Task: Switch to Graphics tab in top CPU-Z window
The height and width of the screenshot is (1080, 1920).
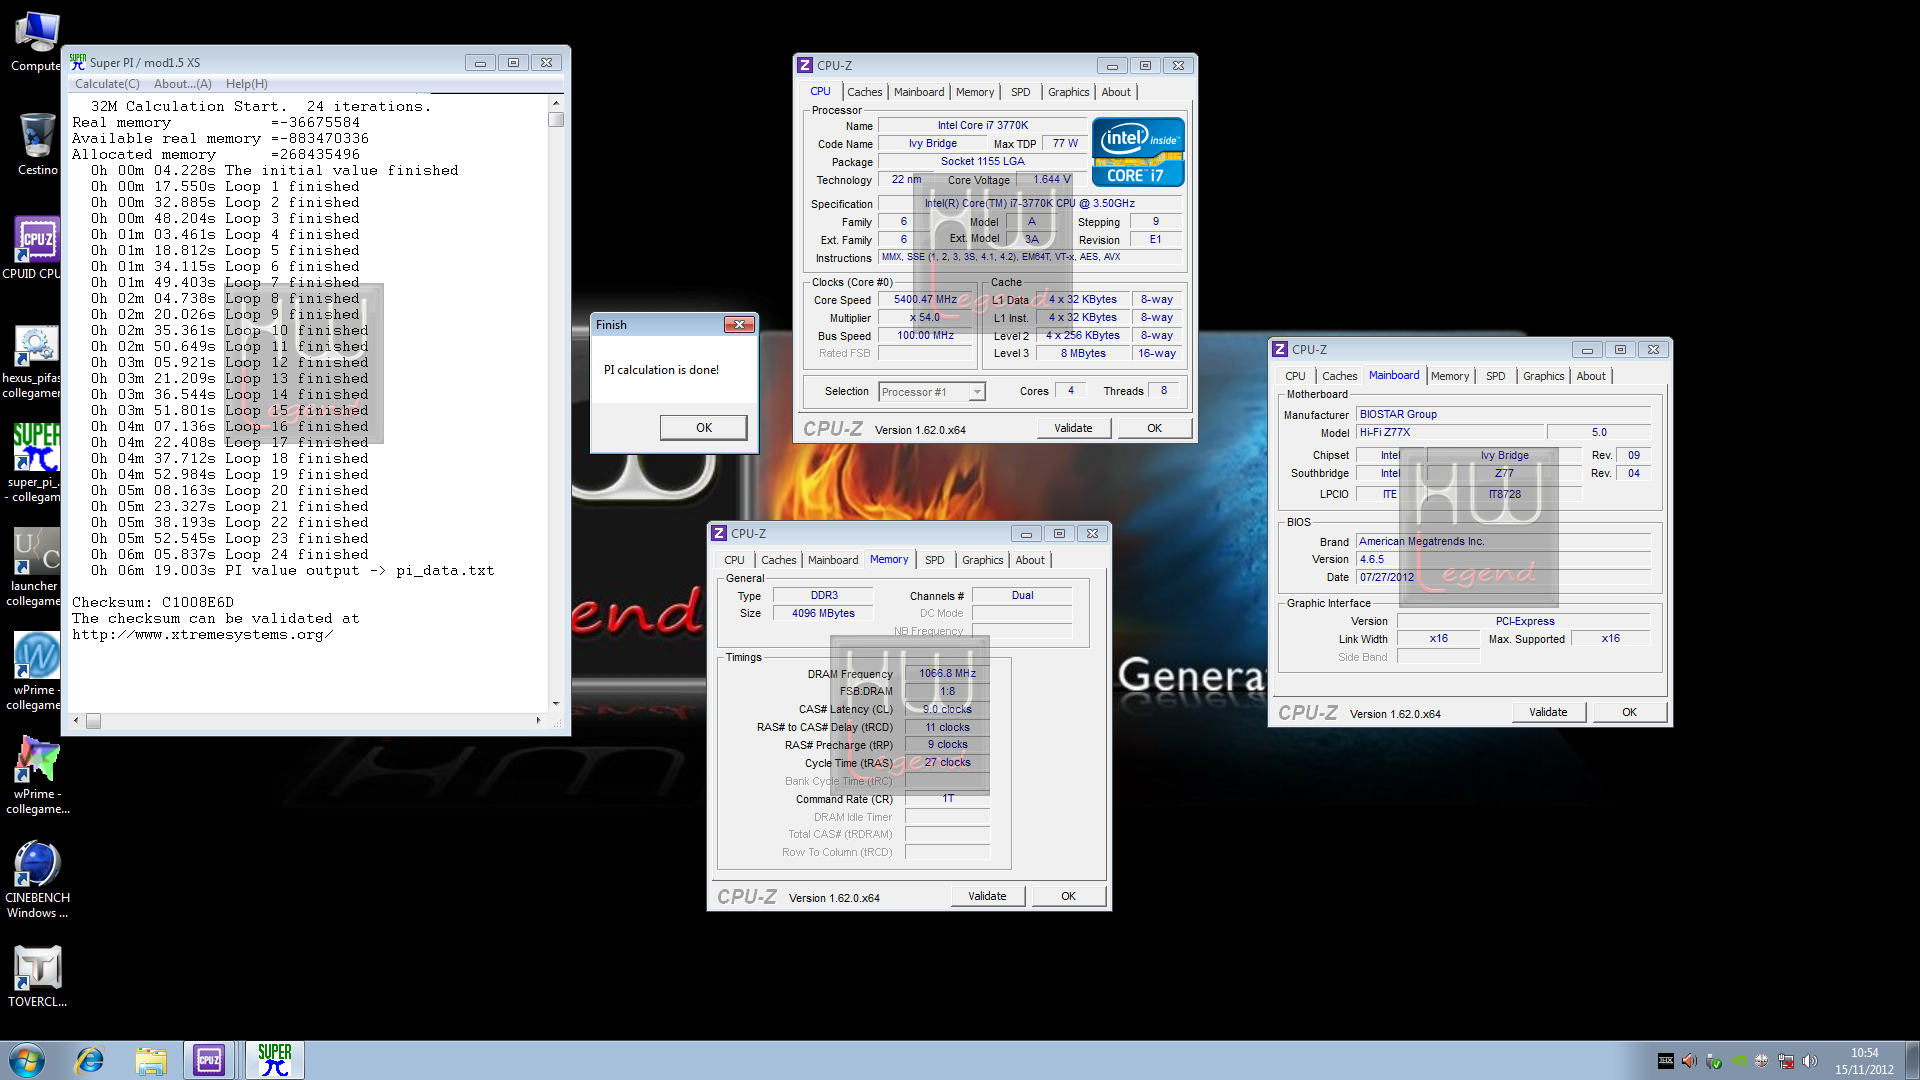Action: pyautogui.click(x=1068, y=92)
